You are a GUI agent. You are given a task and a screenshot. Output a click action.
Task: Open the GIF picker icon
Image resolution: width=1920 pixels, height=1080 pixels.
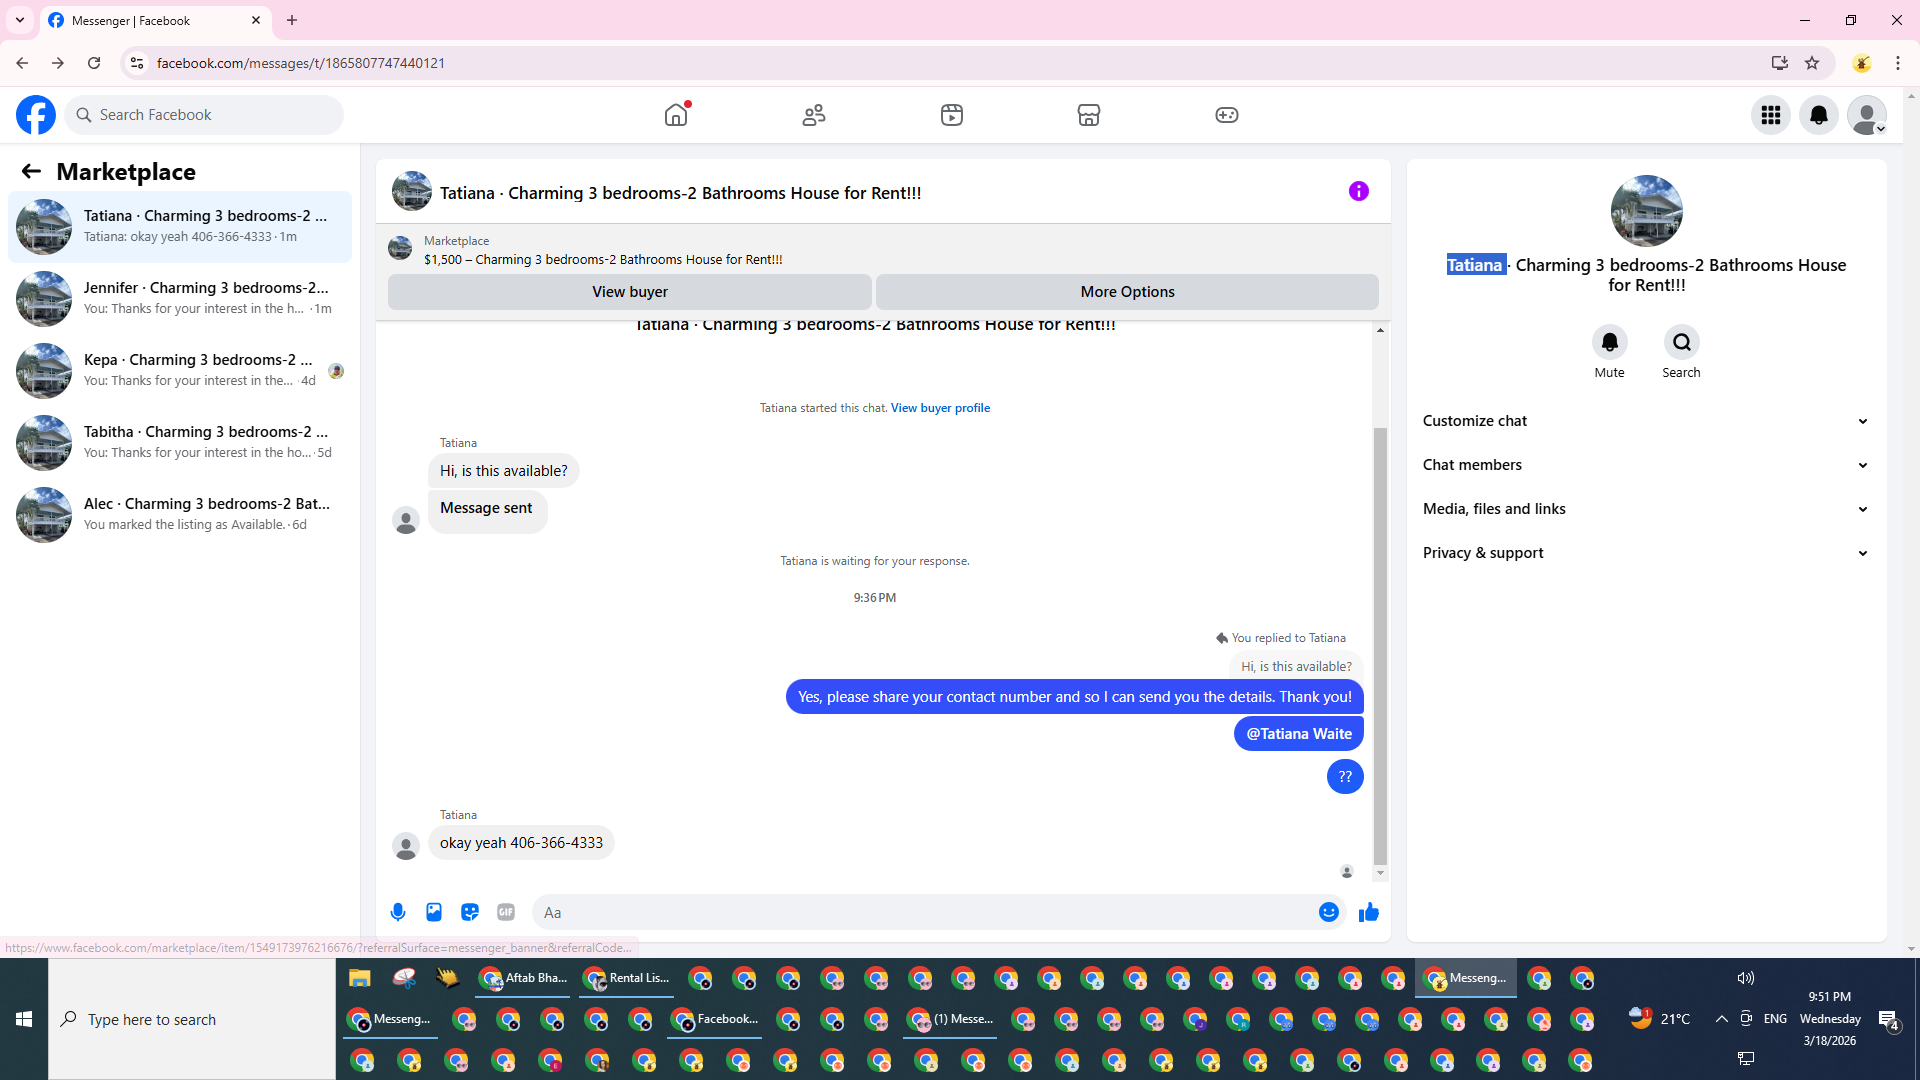pos(506,912)
